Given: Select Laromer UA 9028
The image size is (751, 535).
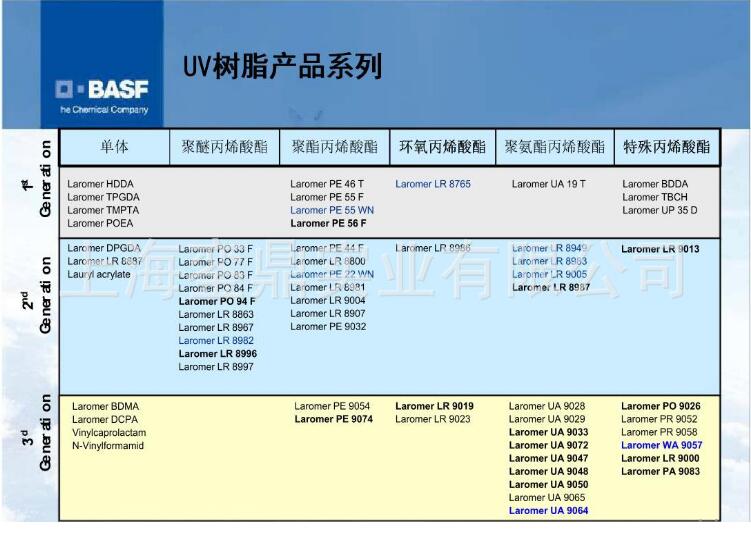Looking at the screenshot, I should (547, 406).
